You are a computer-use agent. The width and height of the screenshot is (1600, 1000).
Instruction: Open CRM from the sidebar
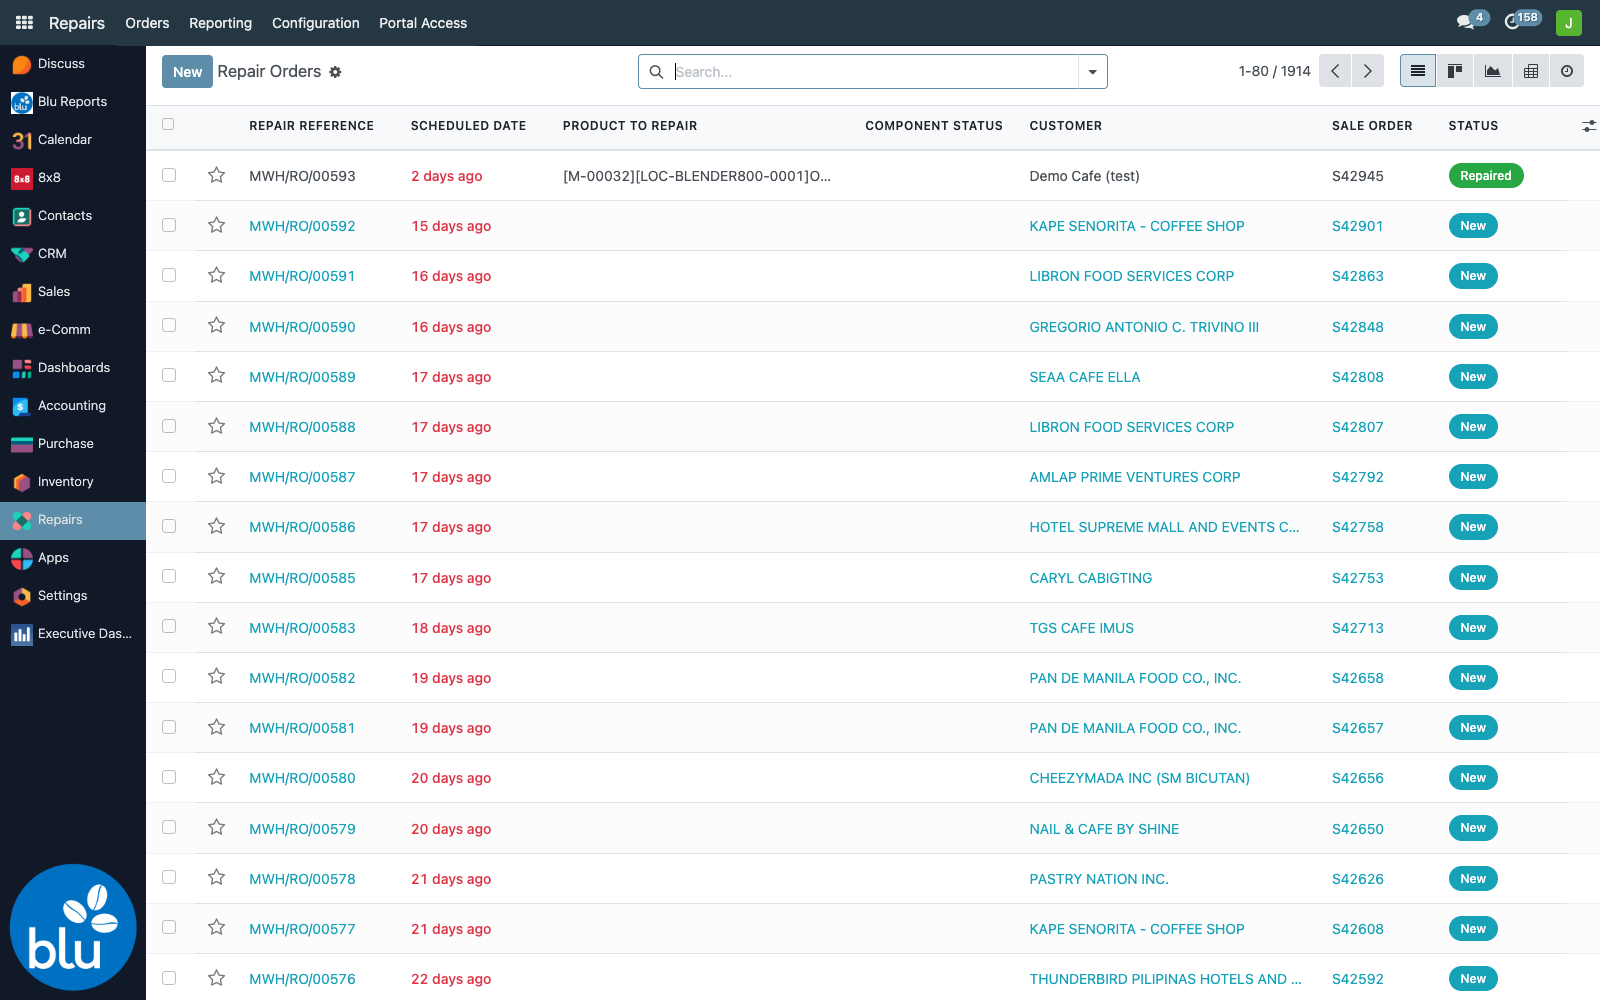(73, 254)
